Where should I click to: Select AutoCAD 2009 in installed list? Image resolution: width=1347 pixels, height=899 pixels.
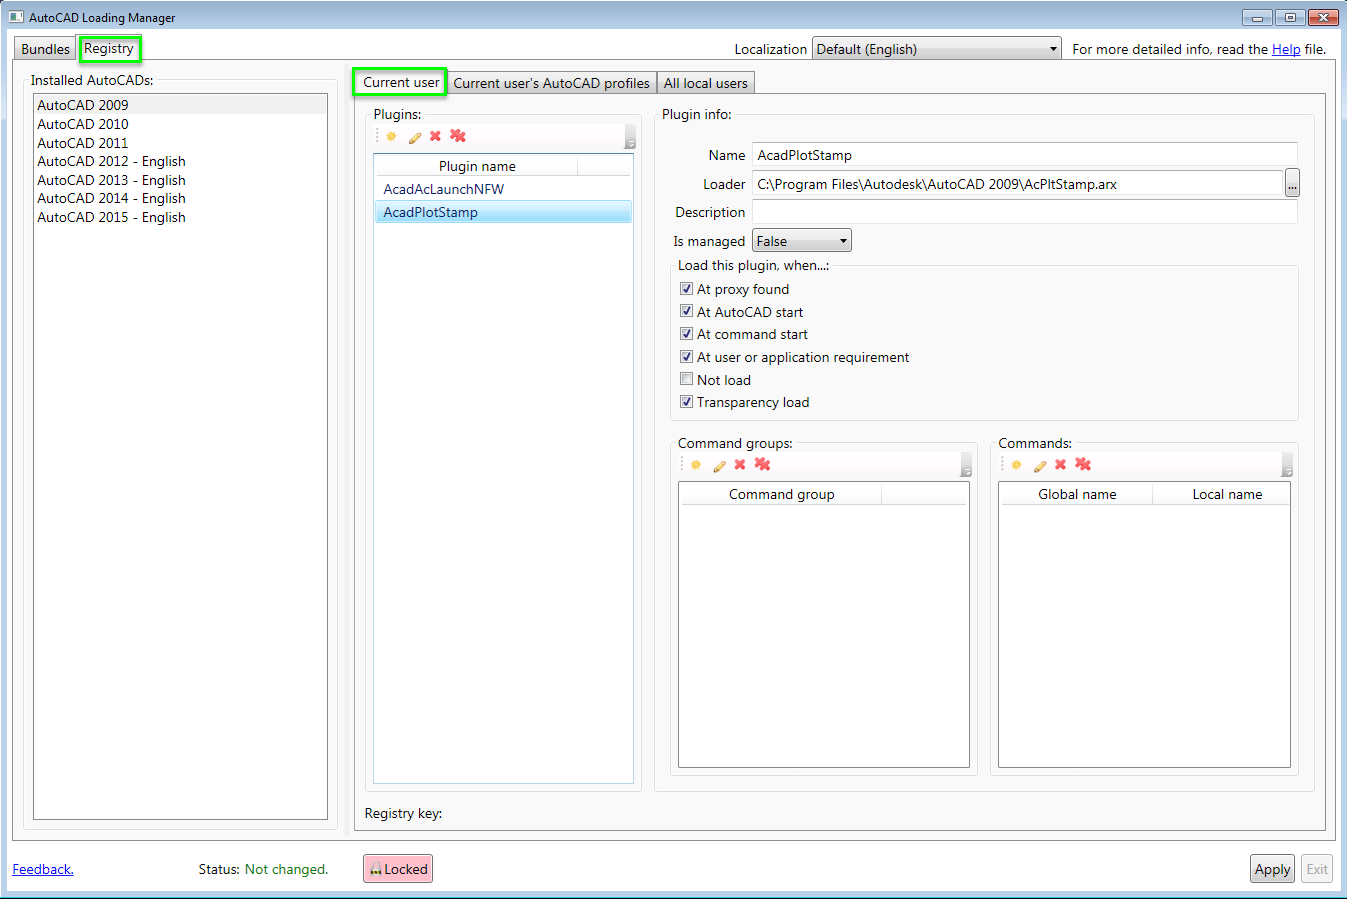[x=180, y=105]
